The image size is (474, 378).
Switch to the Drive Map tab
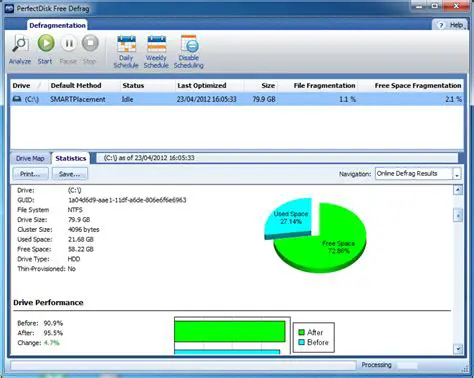[30, 158]
